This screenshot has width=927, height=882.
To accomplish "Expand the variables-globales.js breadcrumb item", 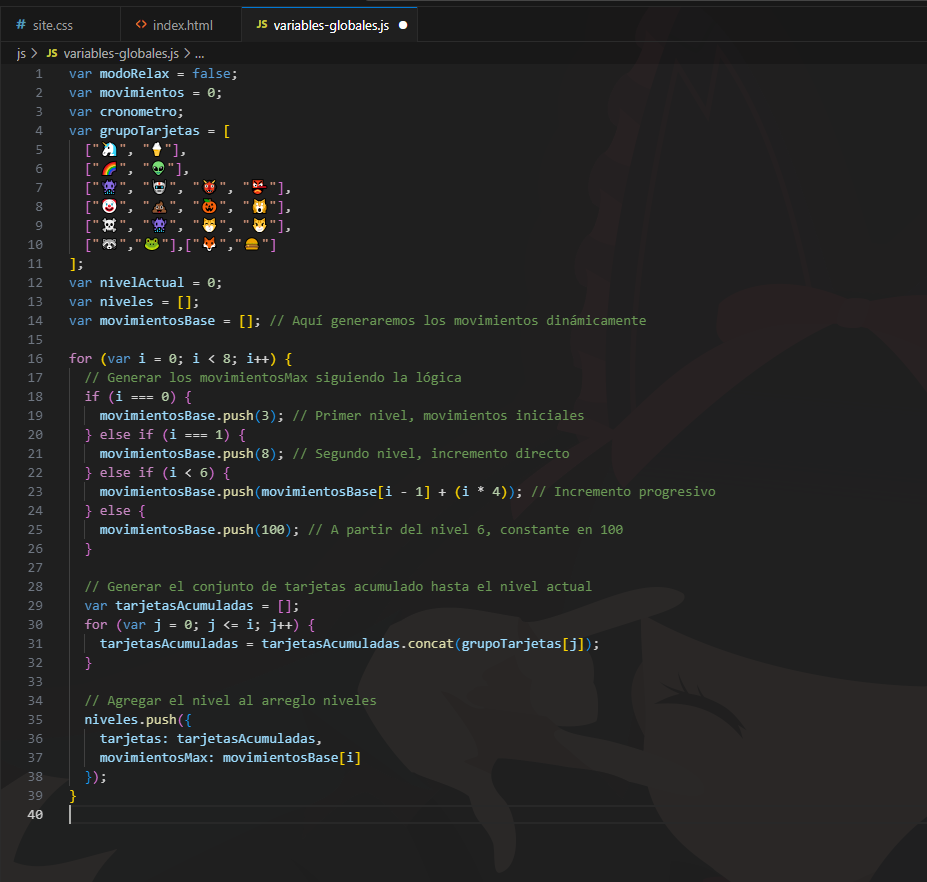I will click(120, 54).
